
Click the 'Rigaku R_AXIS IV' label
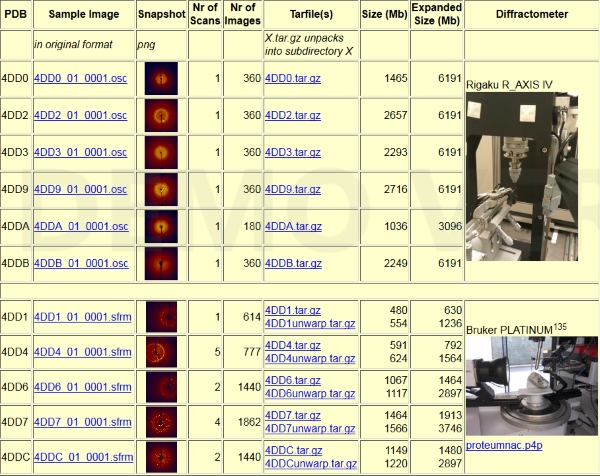509,85
